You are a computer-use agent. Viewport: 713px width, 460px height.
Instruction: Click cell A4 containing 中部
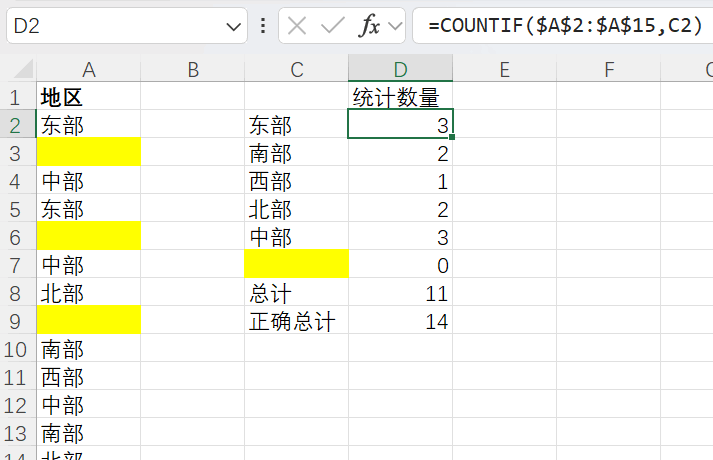89,180
